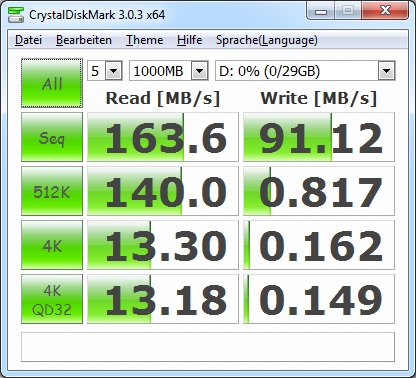Select 4K read result 13.30
The height and width of the screenshot is (378, 416).
click(163, 245)
